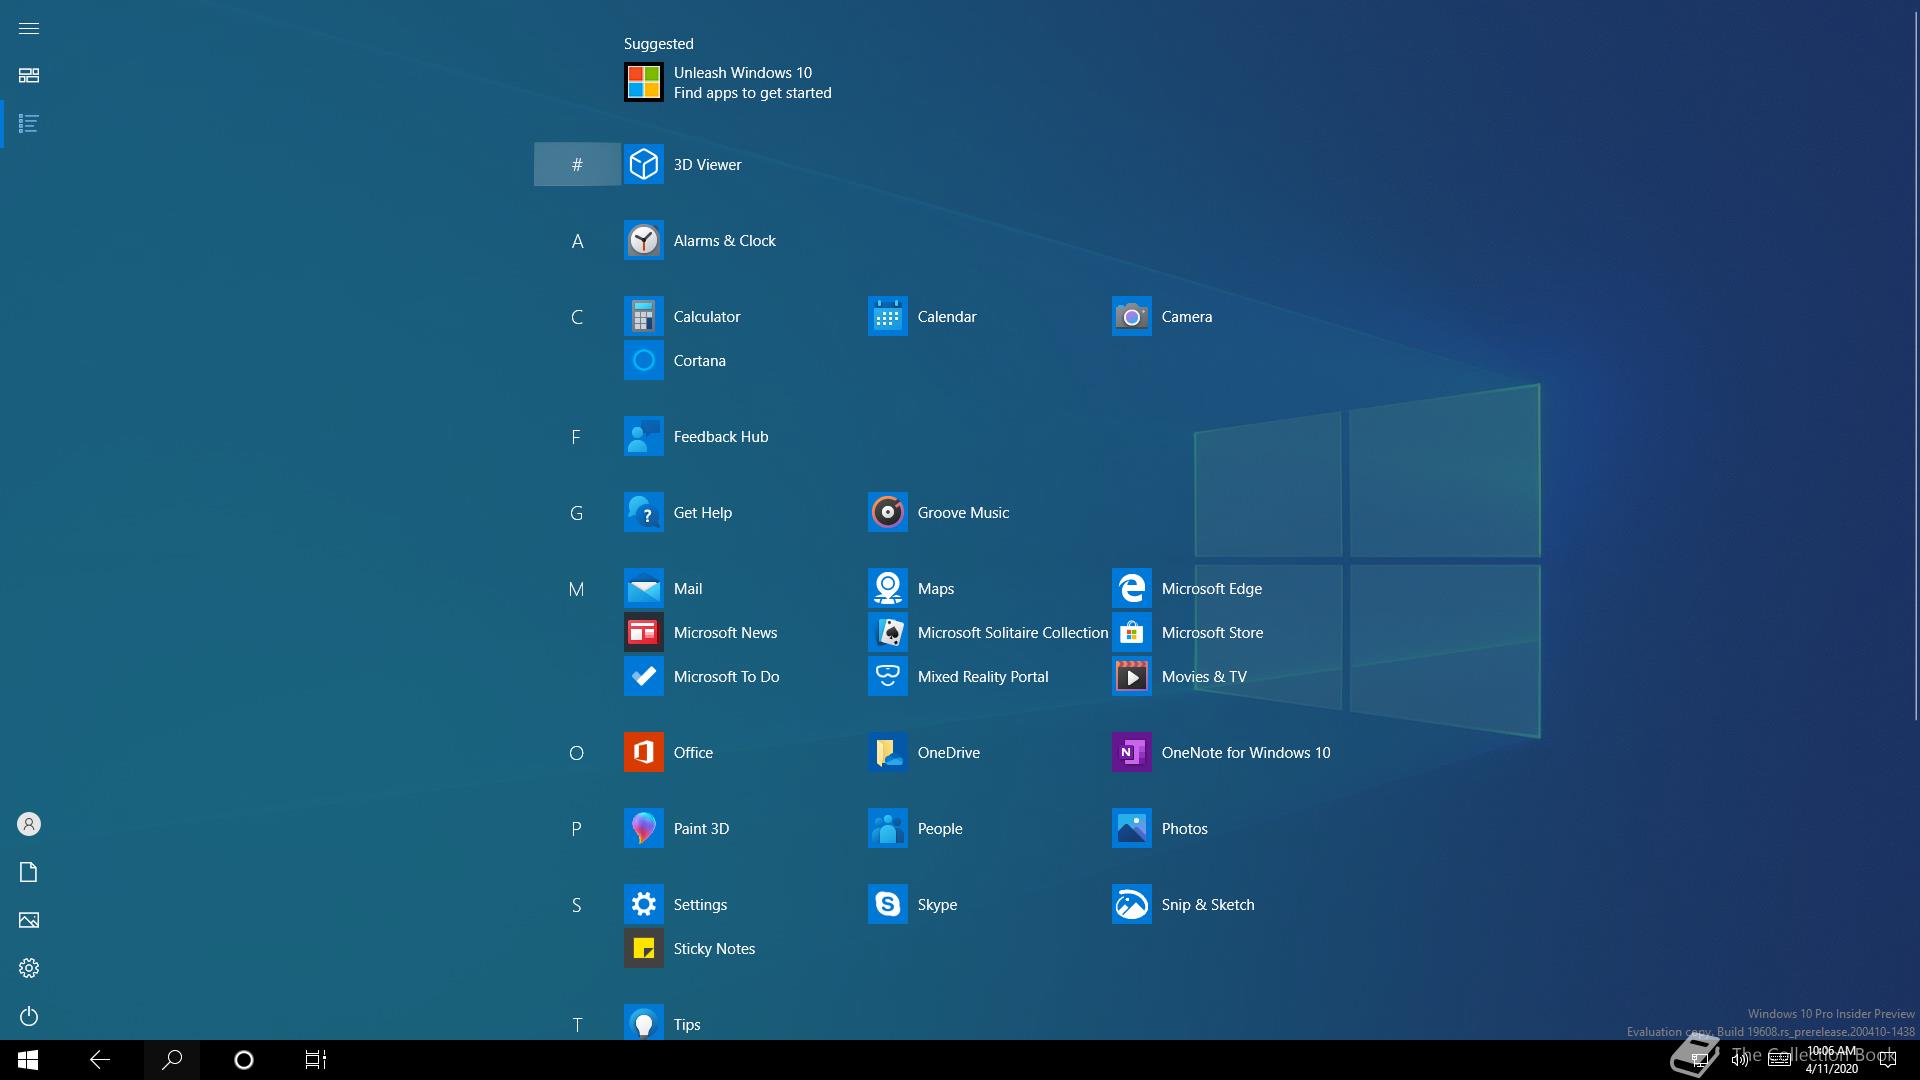Image resolution: width=1920 pixels, height=1080 pixels.
Task: Open the Pictures folder shortcut
Action: pyautogui.click(x=29, y=920)
